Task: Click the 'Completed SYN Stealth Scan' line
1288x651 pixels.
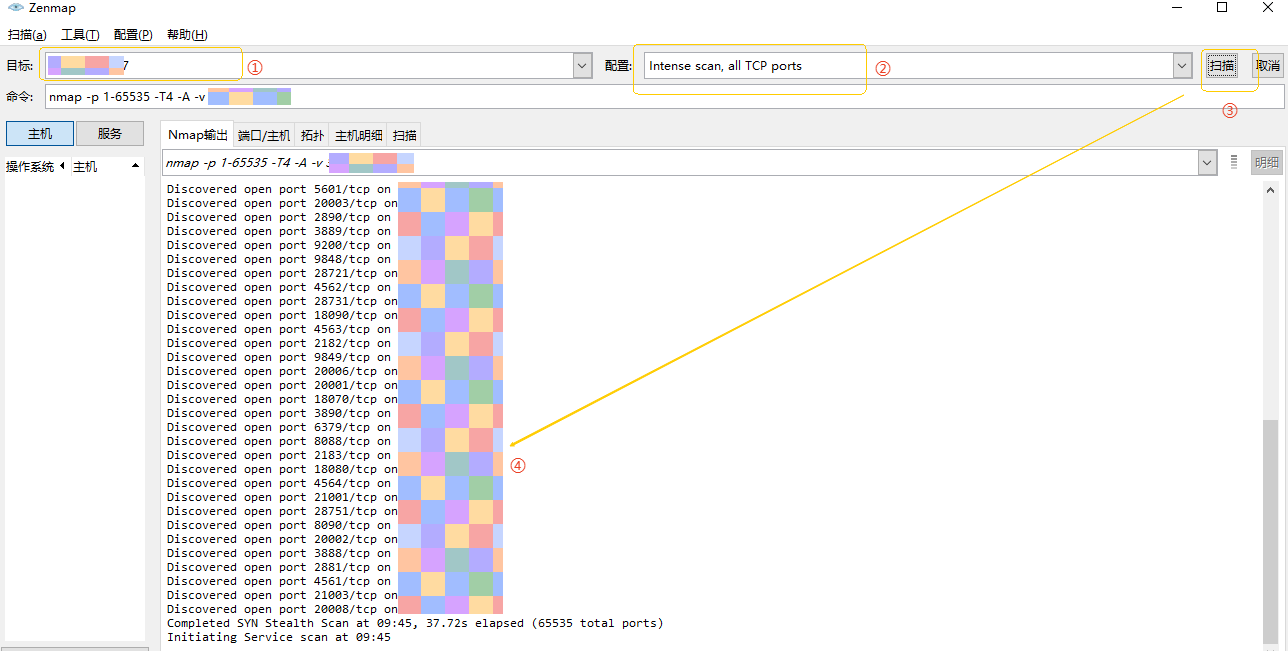Action: coord(415,623)
